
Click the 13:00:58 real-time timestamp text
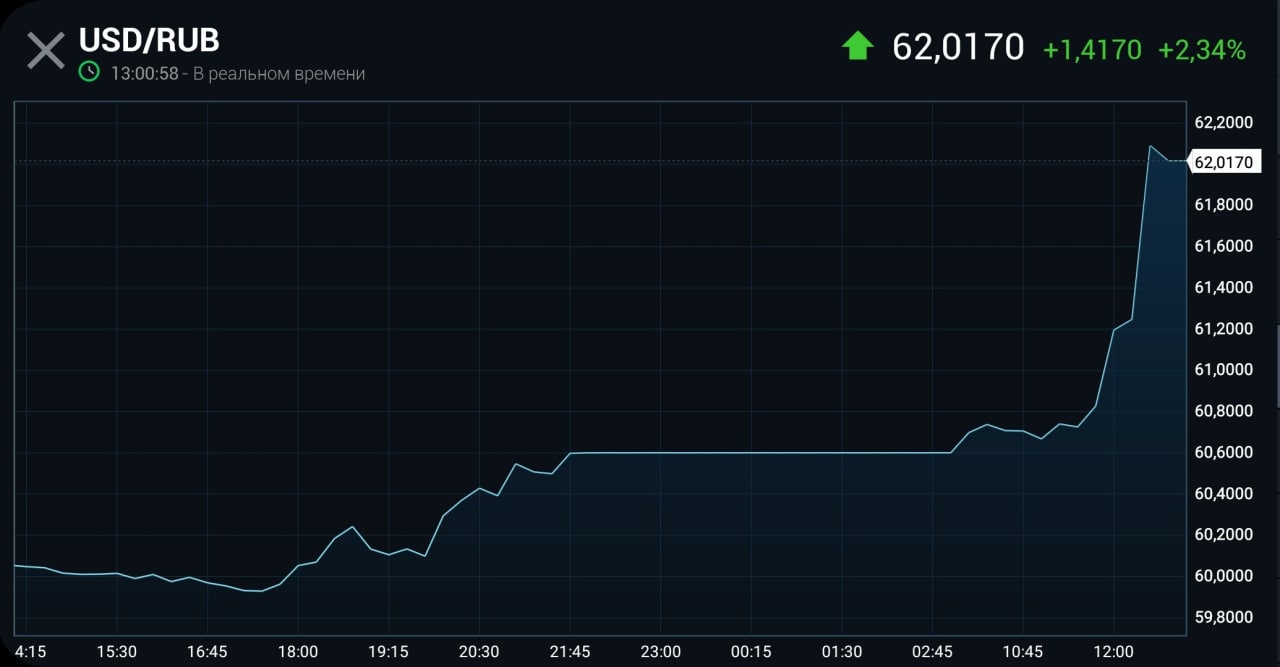238,73
